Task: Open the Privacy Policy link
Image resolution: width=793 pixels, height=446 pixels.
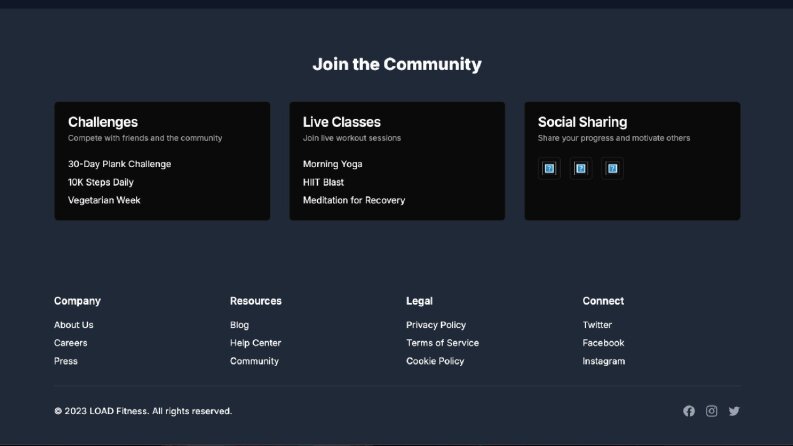Action: point(436,325)
